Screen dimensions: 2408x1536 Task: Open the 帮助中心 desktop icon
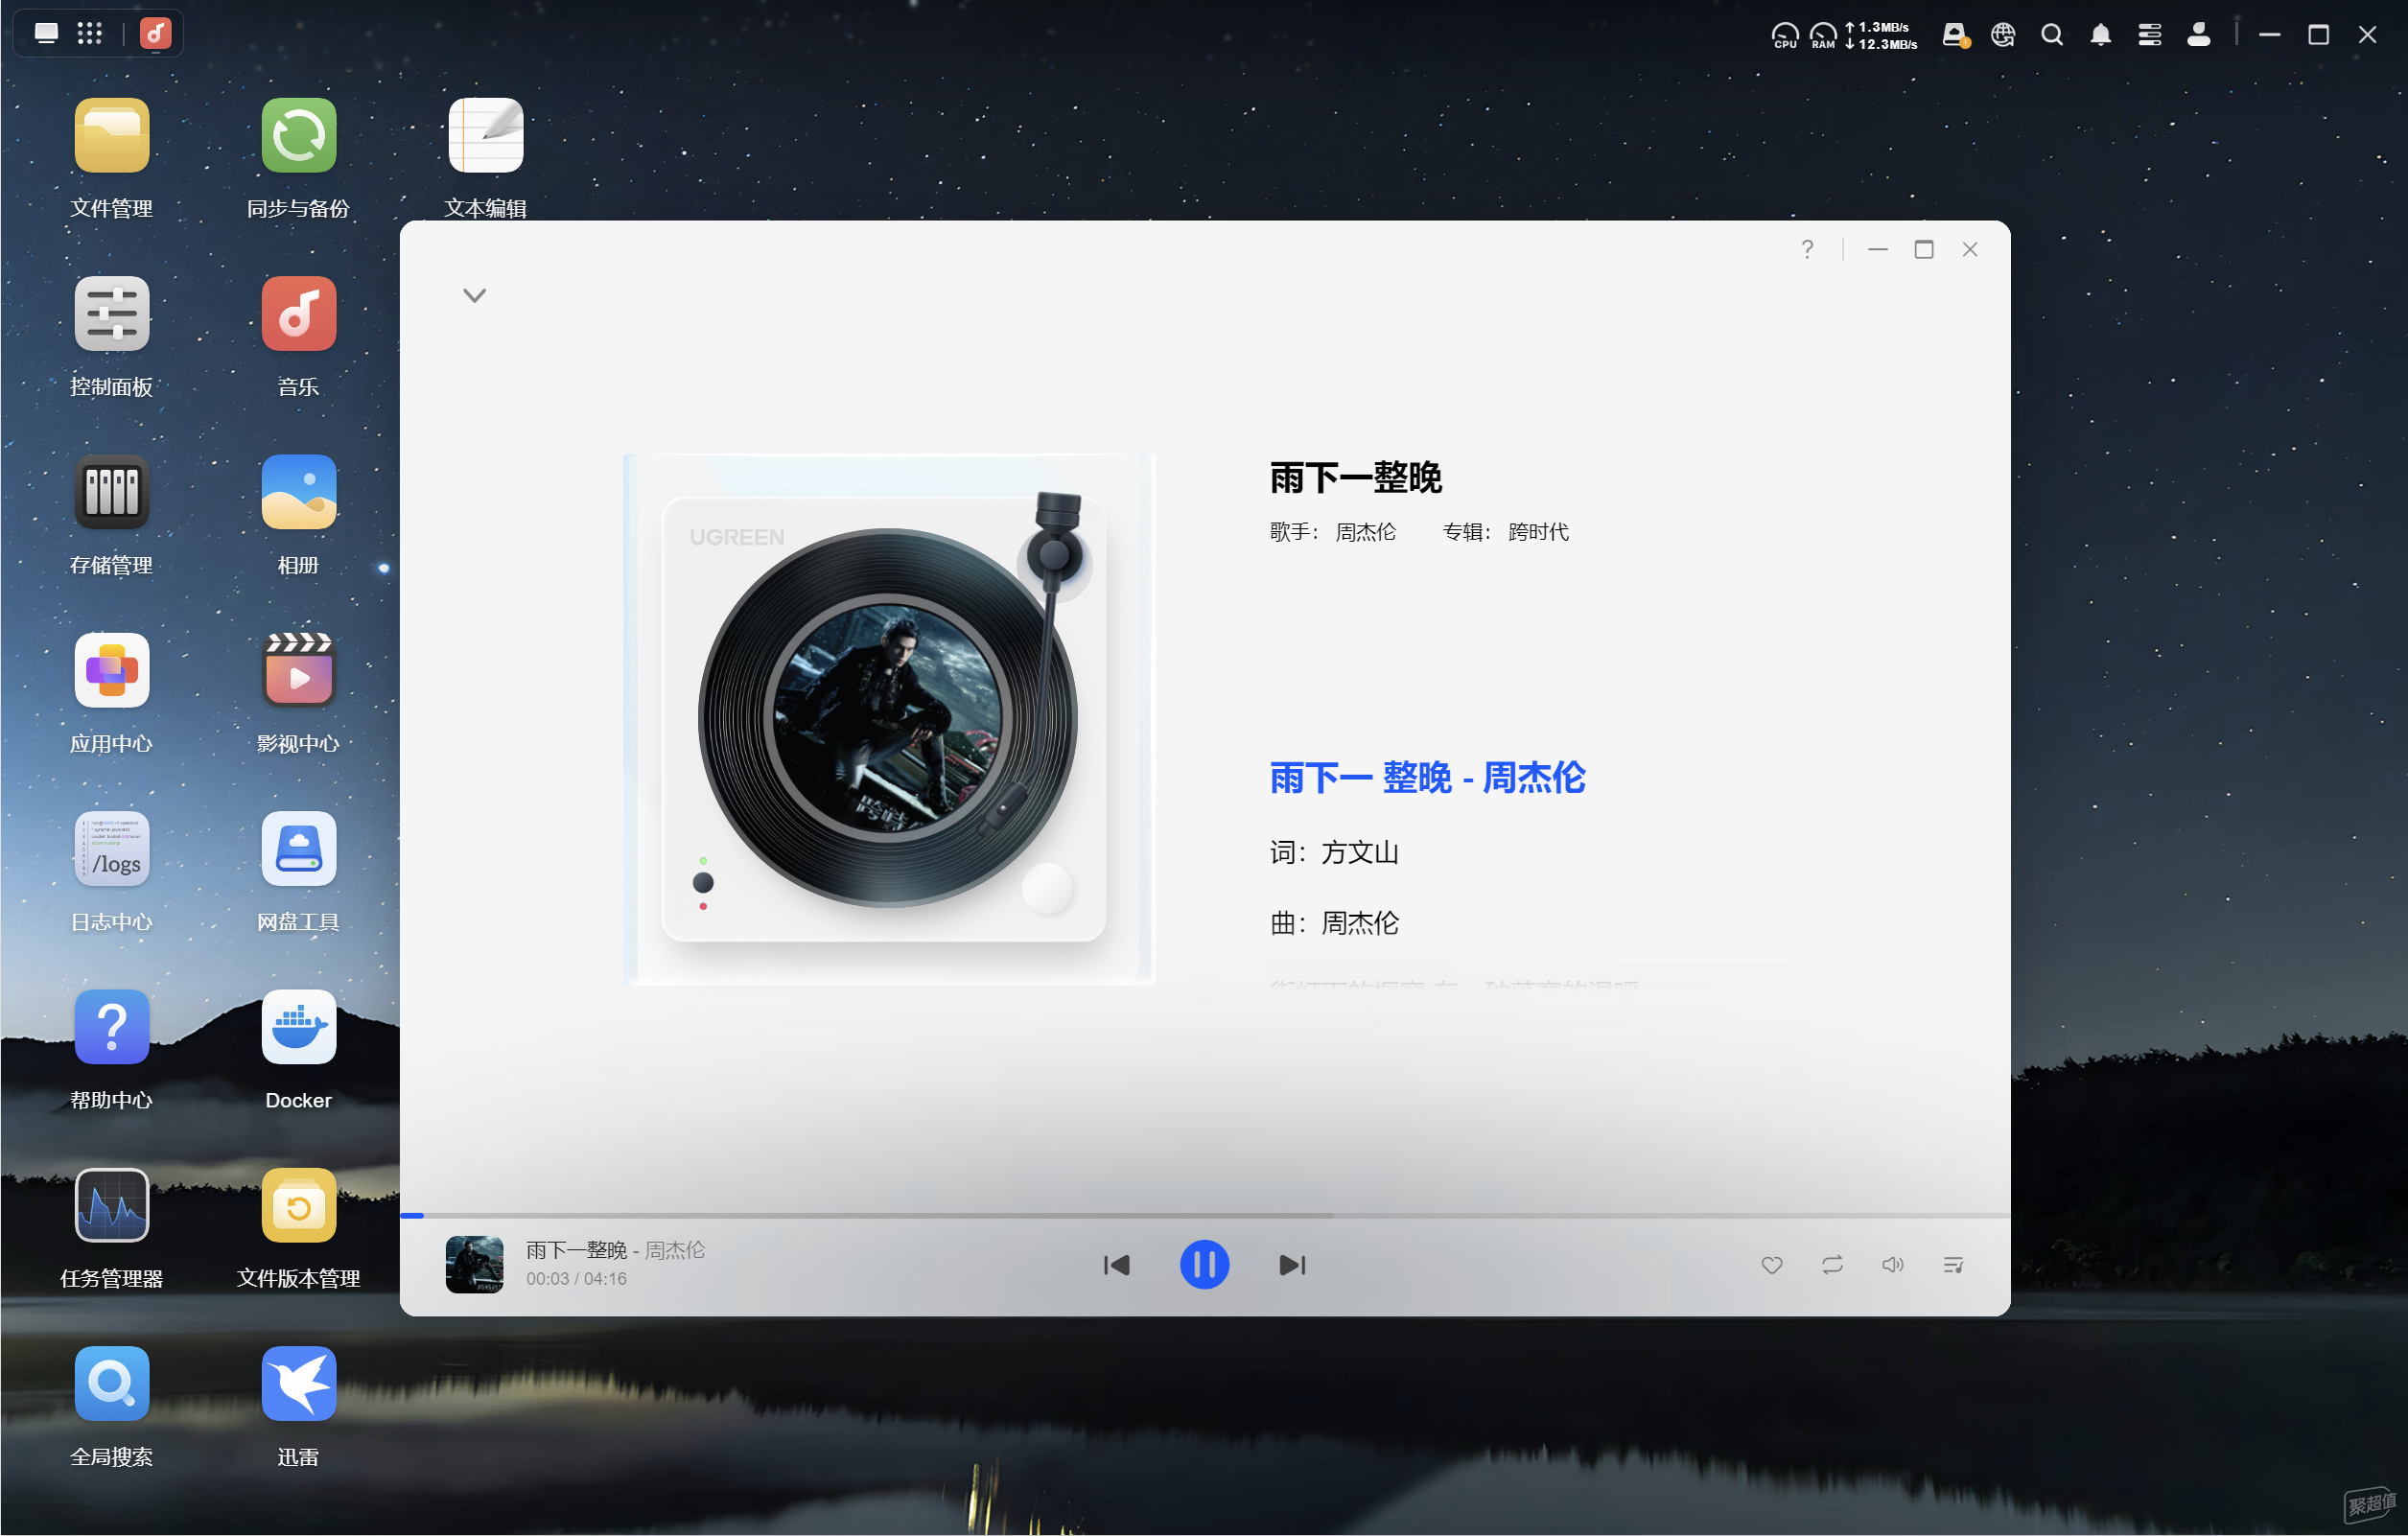pyautogui.click(x=111, y=1027)
